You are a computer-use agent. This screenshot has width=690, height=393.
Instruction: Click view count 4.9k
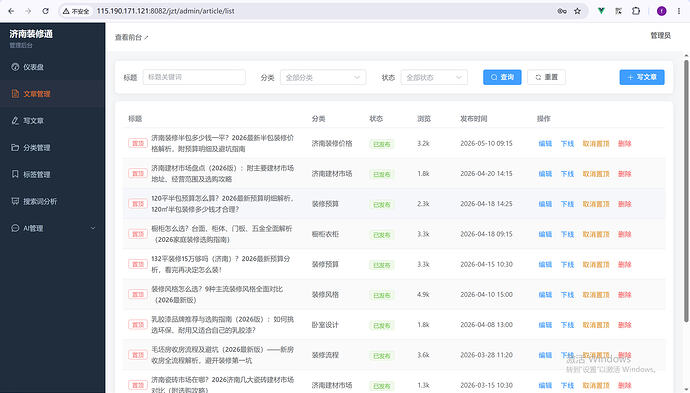coord(423,294)
